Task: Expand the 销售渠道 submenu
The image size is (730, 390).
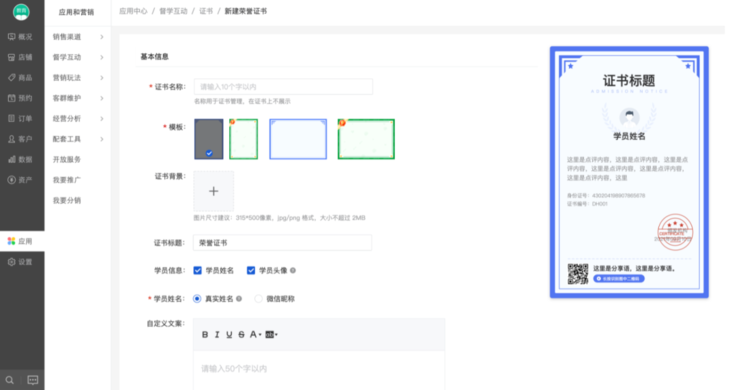Action: pyautogui.click(x=78, y=37)
